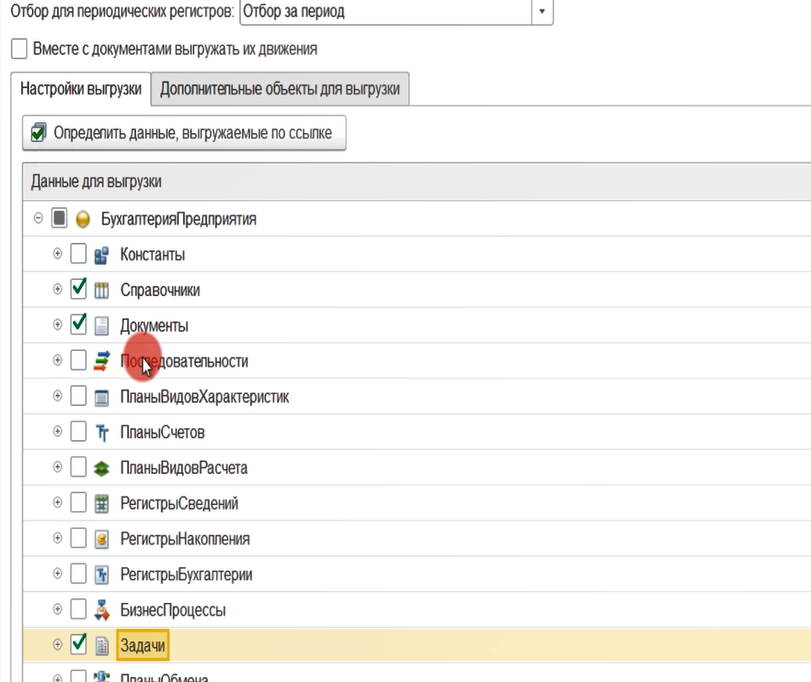Click the ПланыВидовРасчета green layers icon
The height and width of the screenshot is (682, 811).
click(101, 468)
